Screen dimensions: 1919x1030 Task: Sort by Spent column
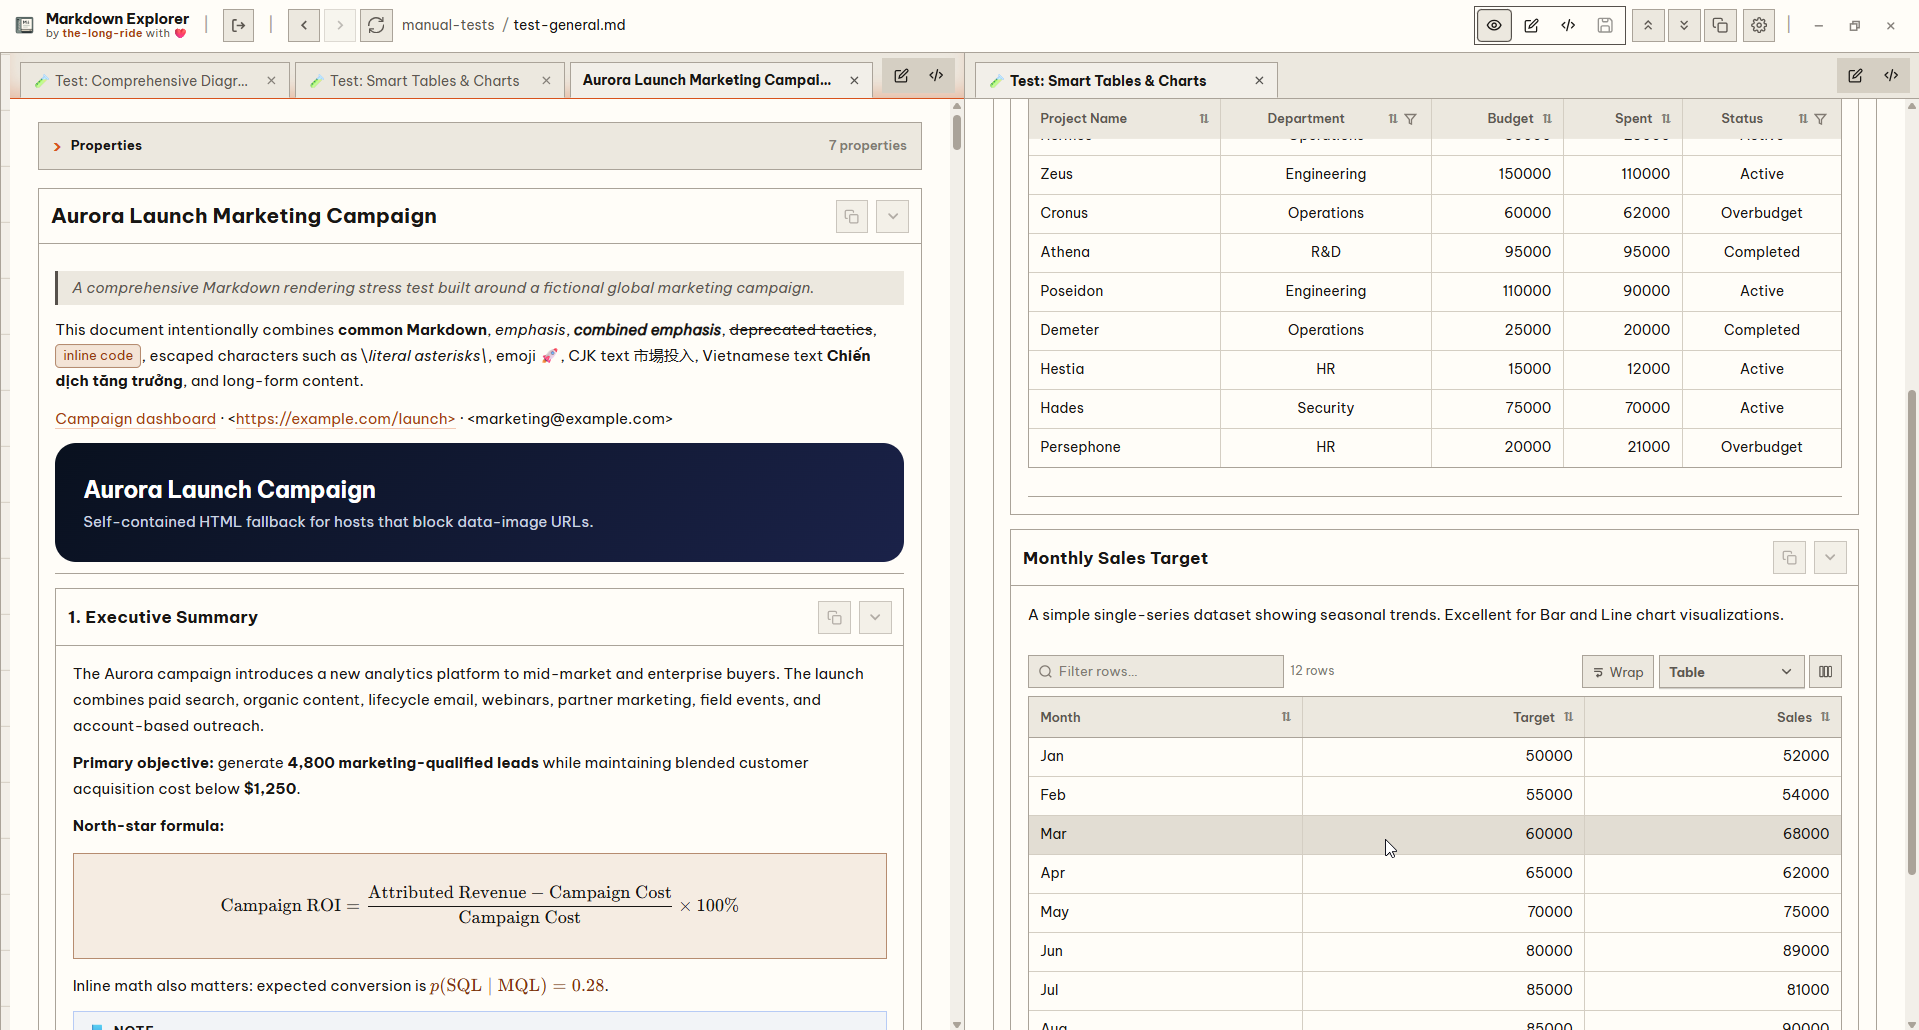coord(1666,119)
